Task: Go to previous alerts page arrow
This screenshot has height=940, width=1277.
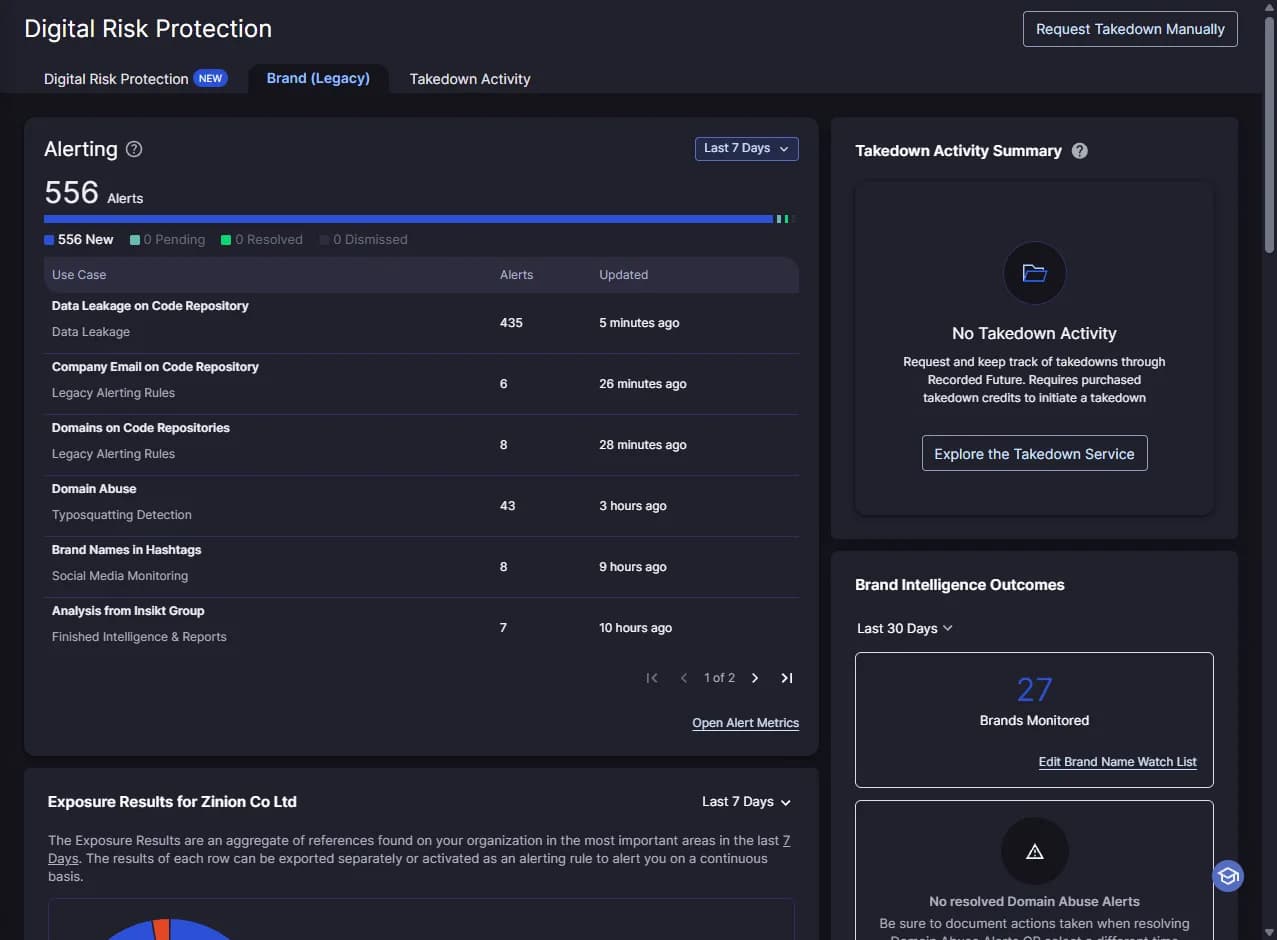Action: click(684, 678)
